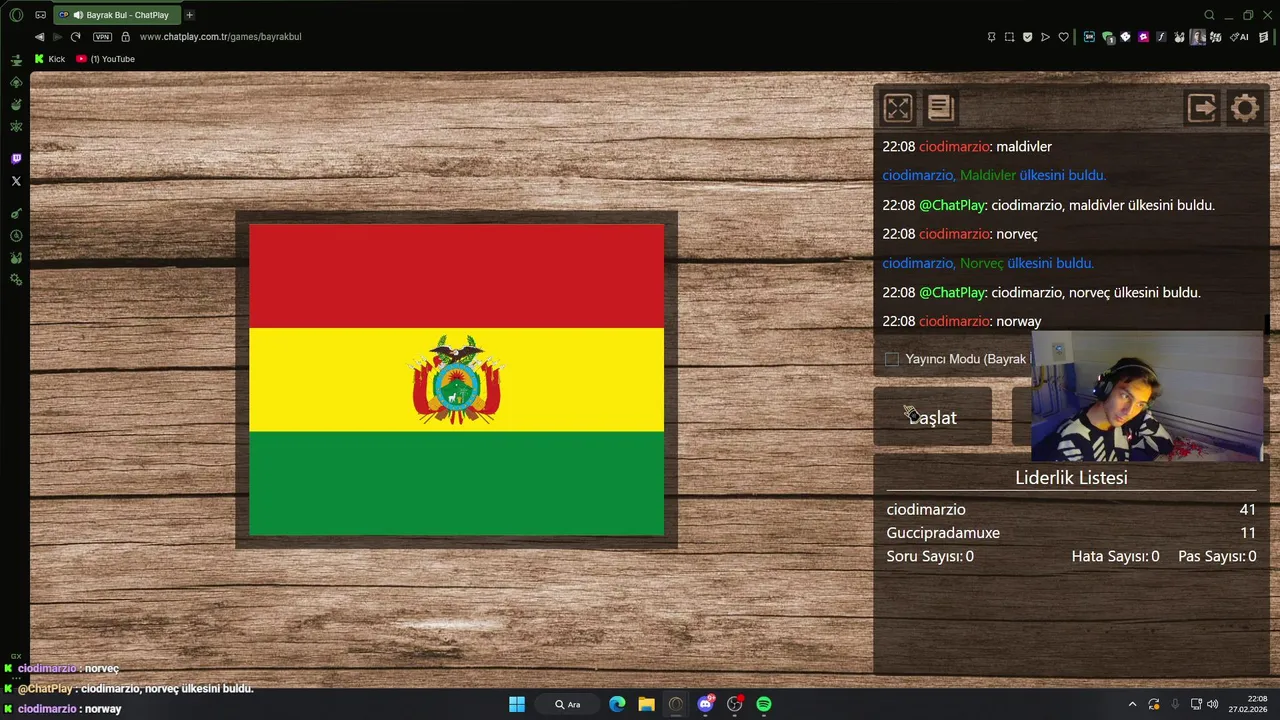This screenshot has height=720, width=1280.
Task: Click the Liderlik Listesi heading
Action: point(1071,477)
